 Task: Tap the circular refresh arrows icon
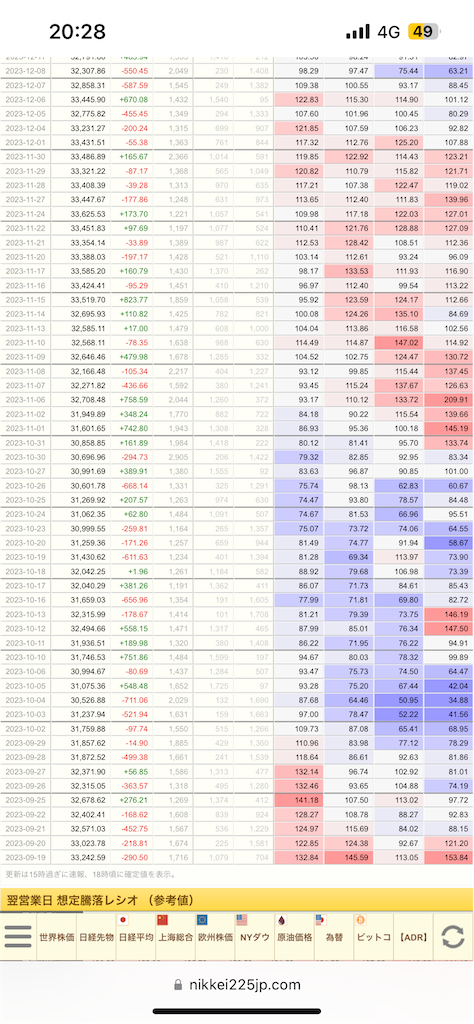pos(452,936)
